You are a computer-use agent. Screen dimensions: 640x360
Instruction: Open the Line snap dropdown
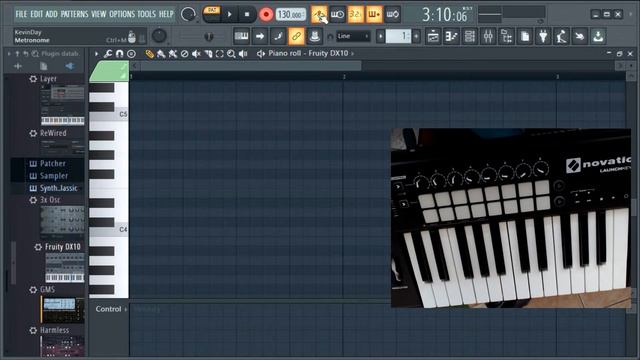click(x=353, y=36)
